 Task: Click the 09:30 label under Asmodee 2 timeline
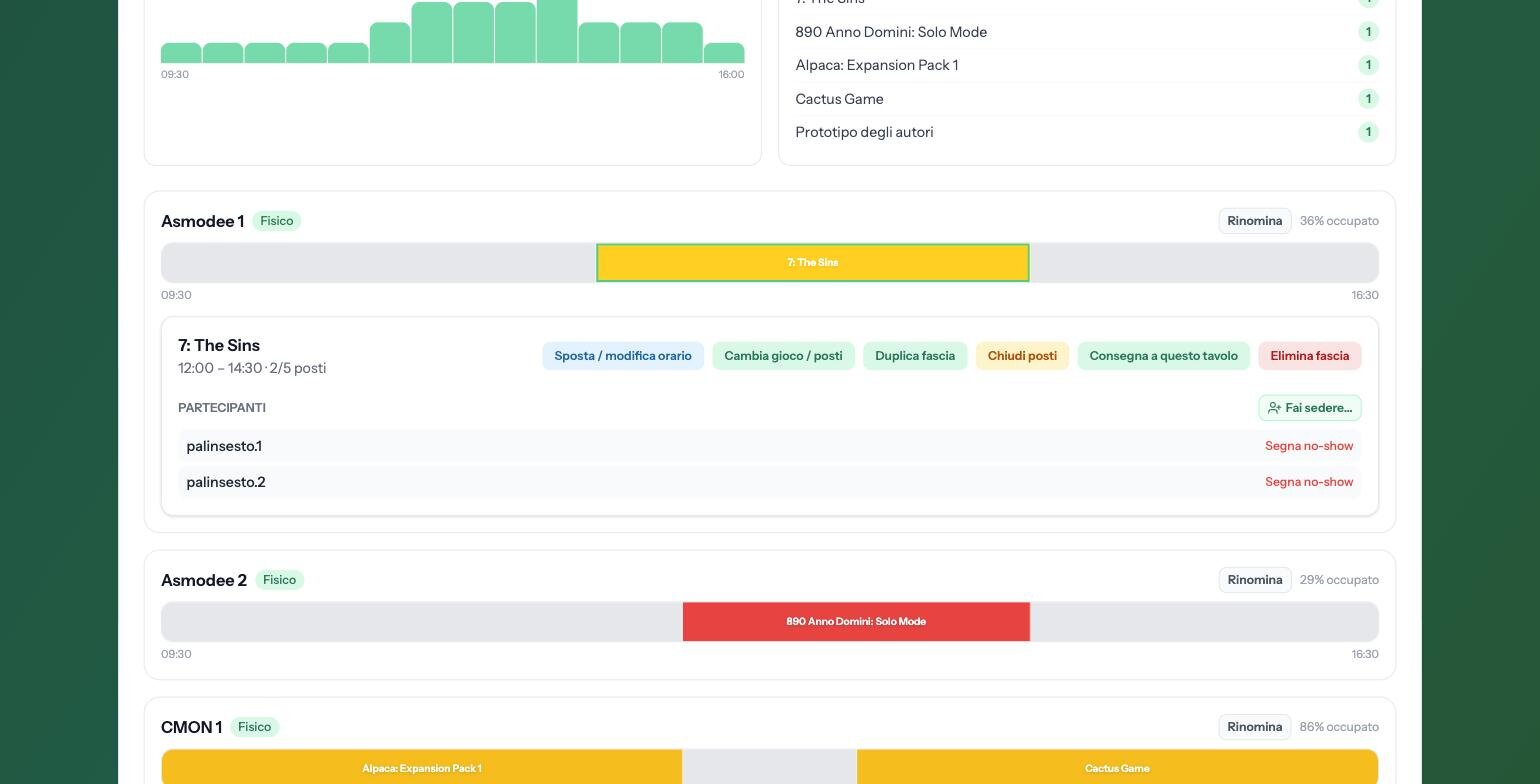(176, 654)
